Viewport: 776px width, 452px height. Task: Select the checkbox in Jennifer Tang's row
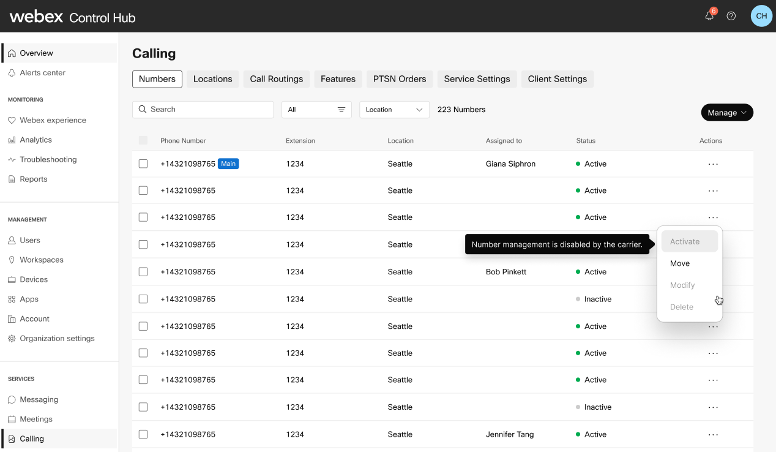[143, 435]
